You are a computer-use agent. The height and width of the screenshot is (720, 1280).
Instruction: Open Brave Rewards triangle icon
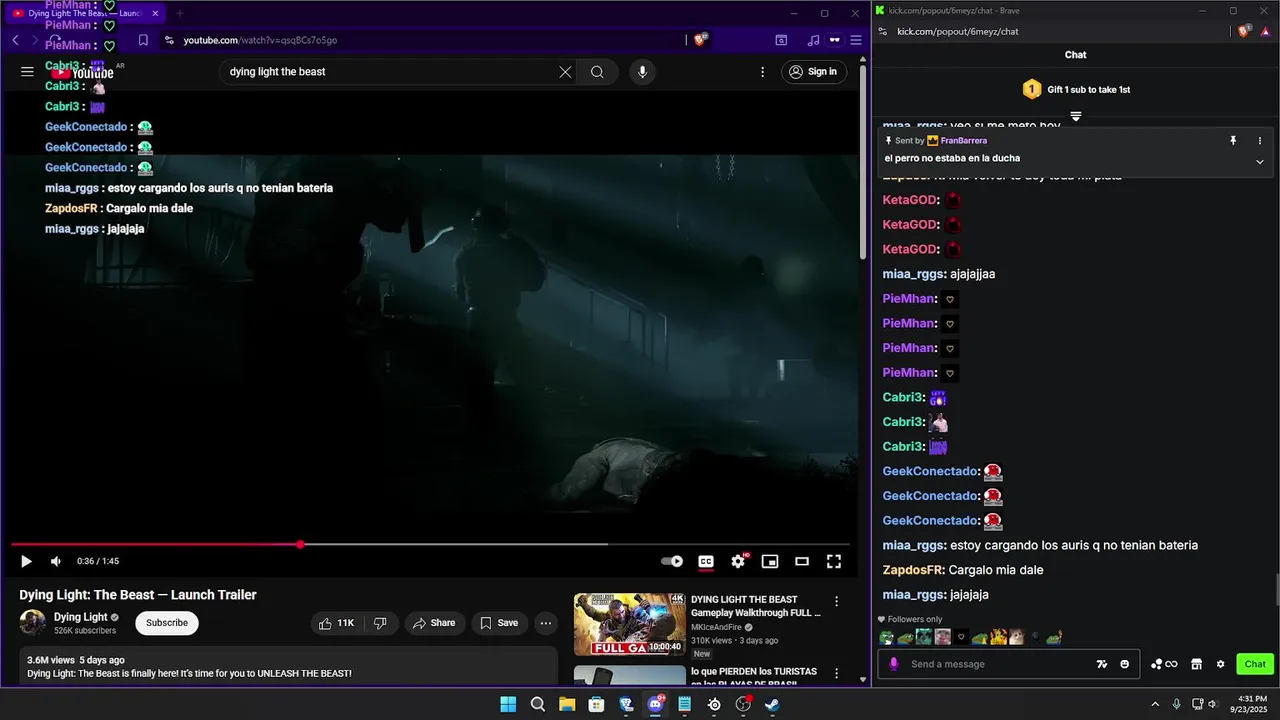point(1264,31)
